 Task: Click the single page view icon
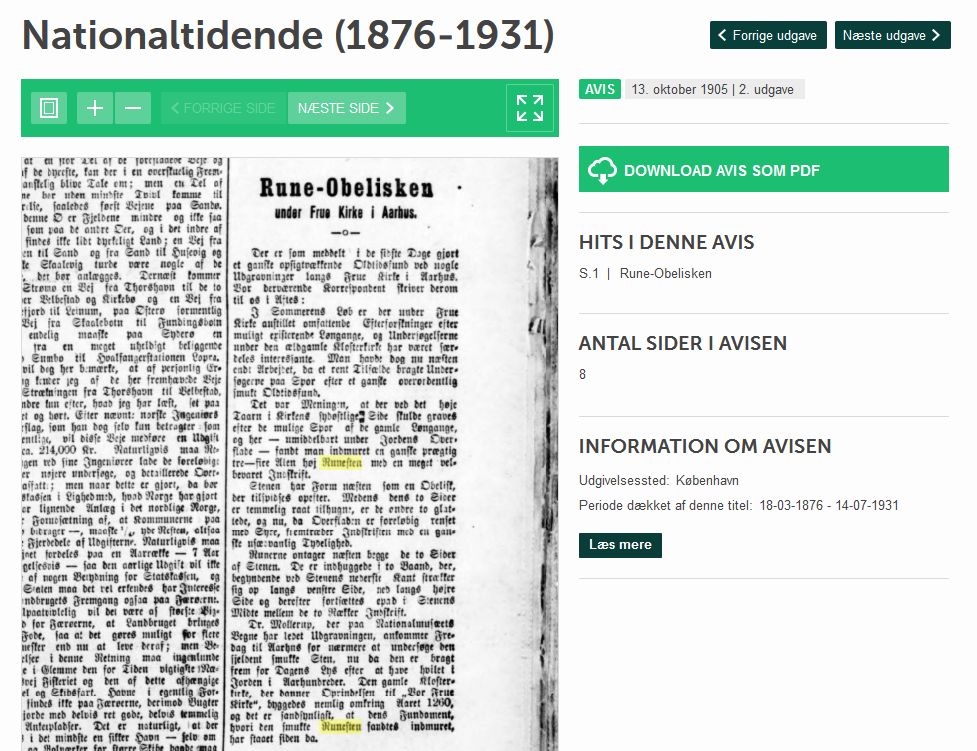(49, 108)
